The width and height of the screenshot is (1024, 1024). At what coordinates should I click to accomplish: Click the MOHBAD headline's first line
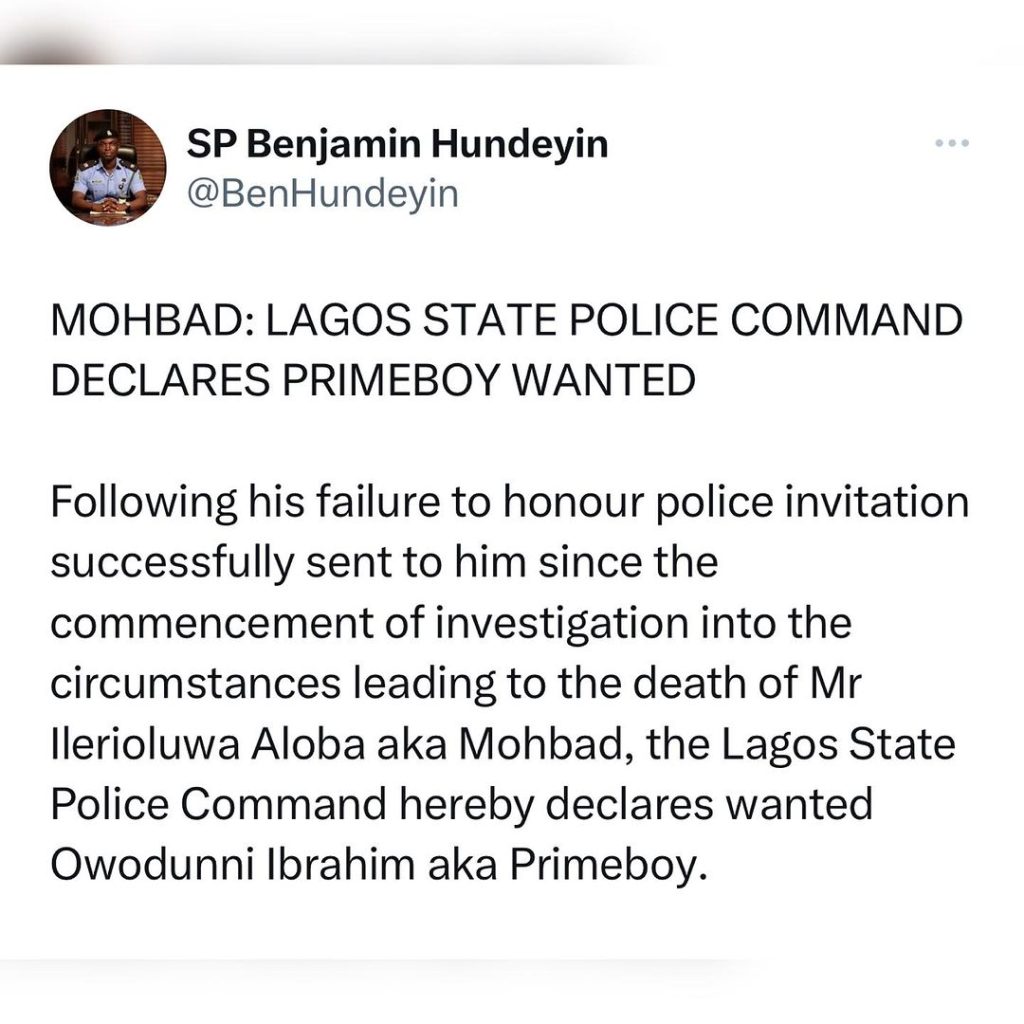pyautogui.click(x=507, y=320)
